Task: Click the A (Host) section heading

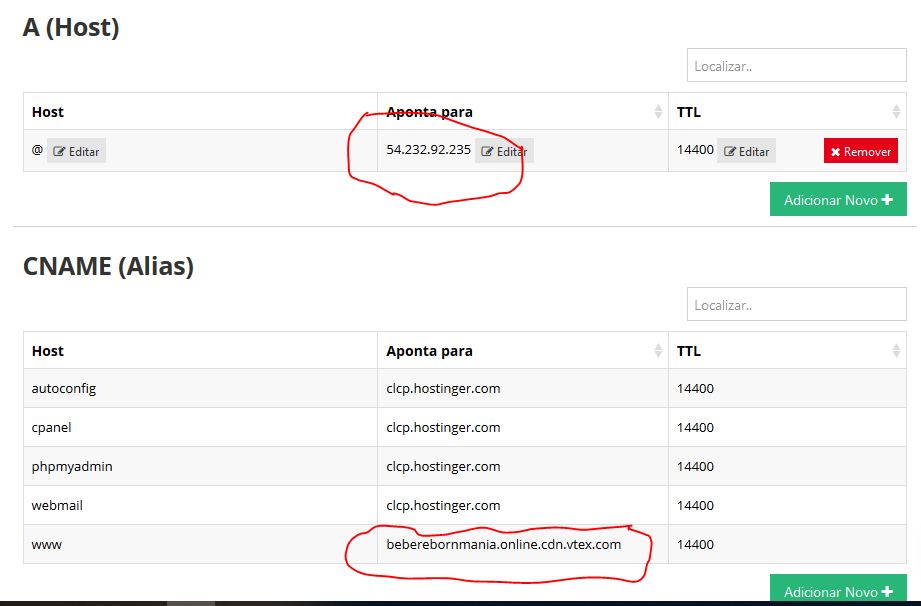Action: (x=70, y=27)
